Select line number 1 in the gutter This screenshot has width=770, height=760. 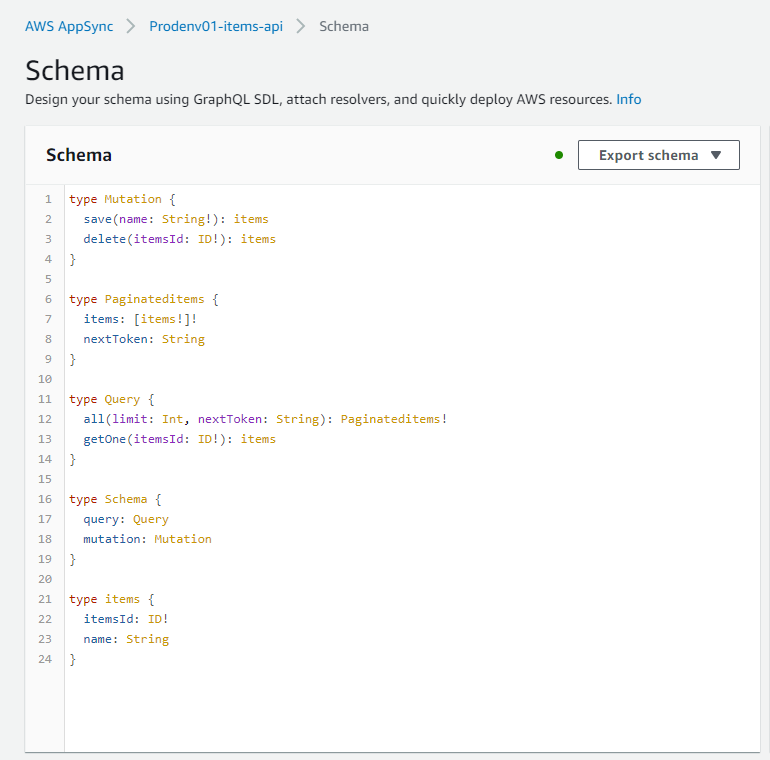click(x=48, y=199)
